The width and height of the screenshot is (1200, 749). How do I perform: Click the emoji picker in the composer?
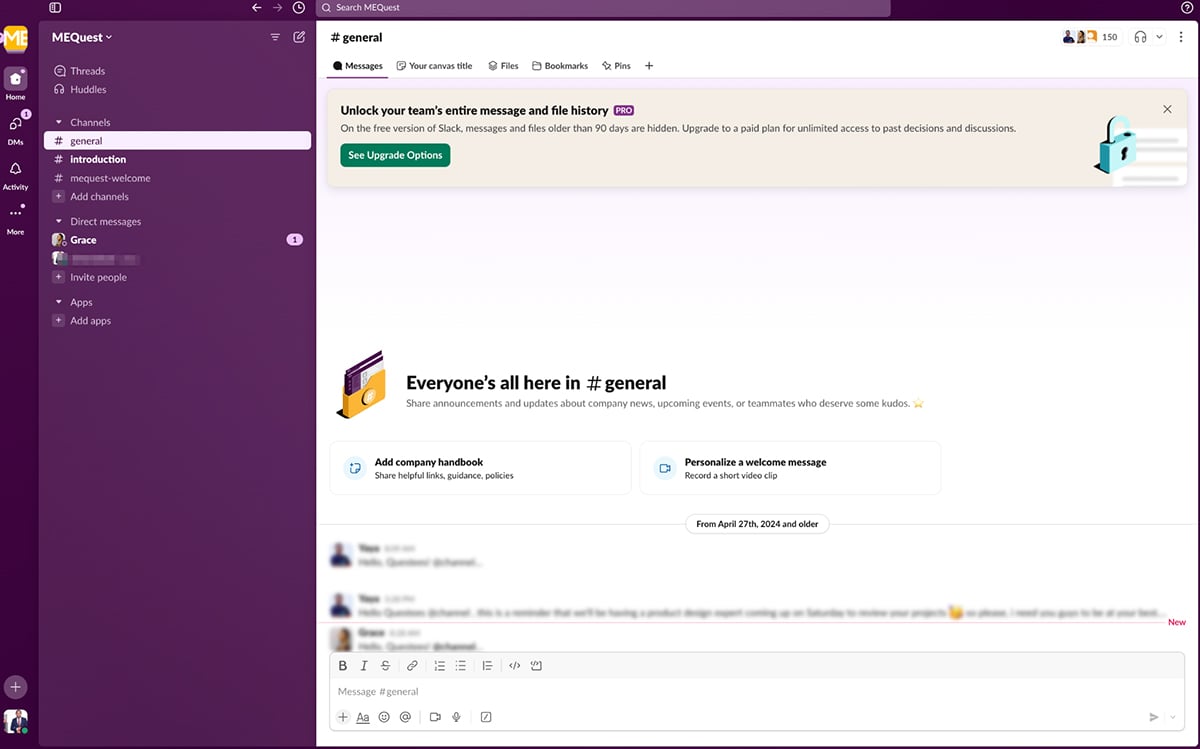point(384,717)
